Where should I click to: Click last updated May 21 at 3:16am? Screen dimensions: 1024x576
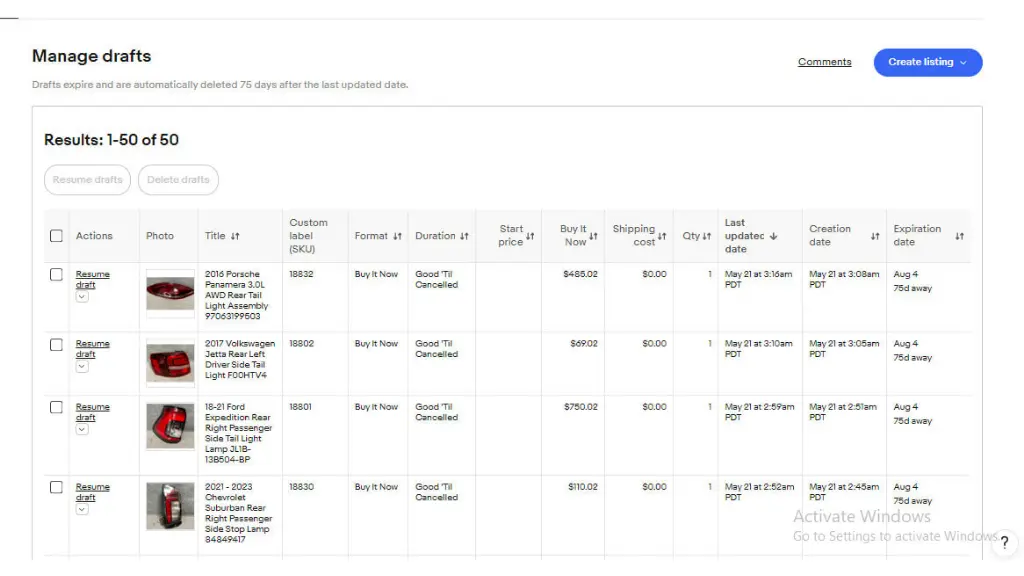[x=758, y=280]
